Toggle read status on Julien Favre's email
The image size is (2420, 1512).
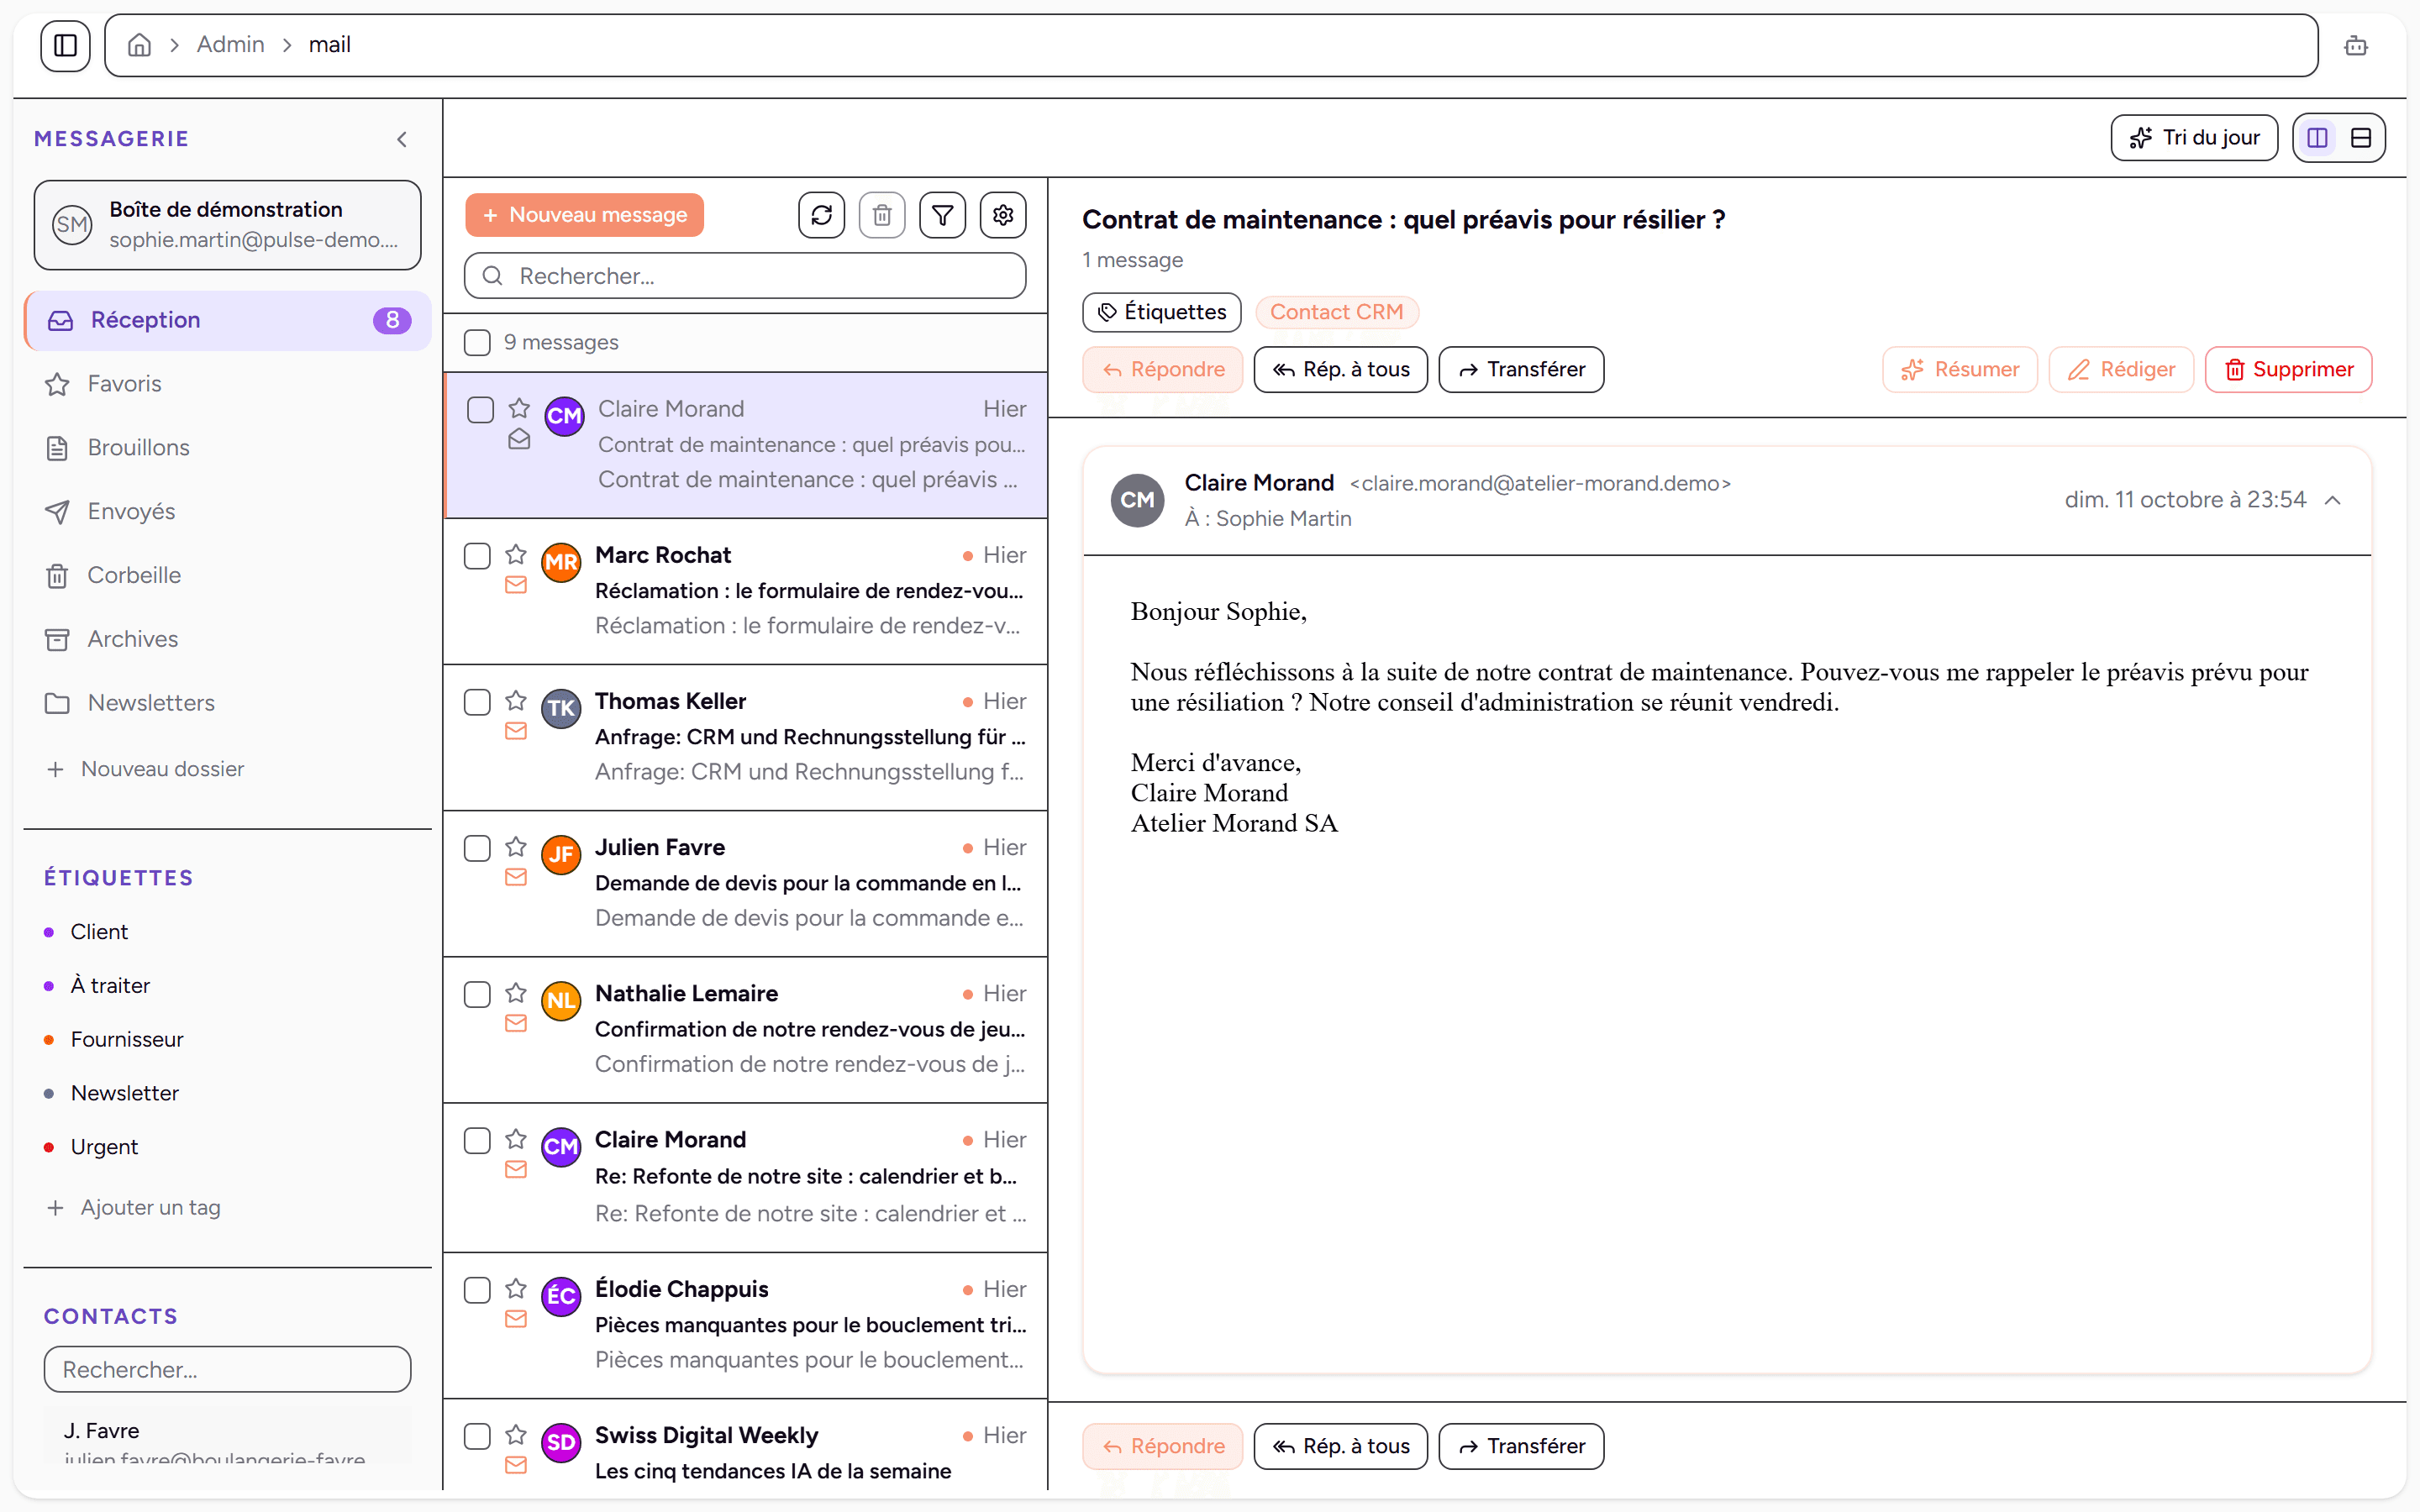(516, 877)
